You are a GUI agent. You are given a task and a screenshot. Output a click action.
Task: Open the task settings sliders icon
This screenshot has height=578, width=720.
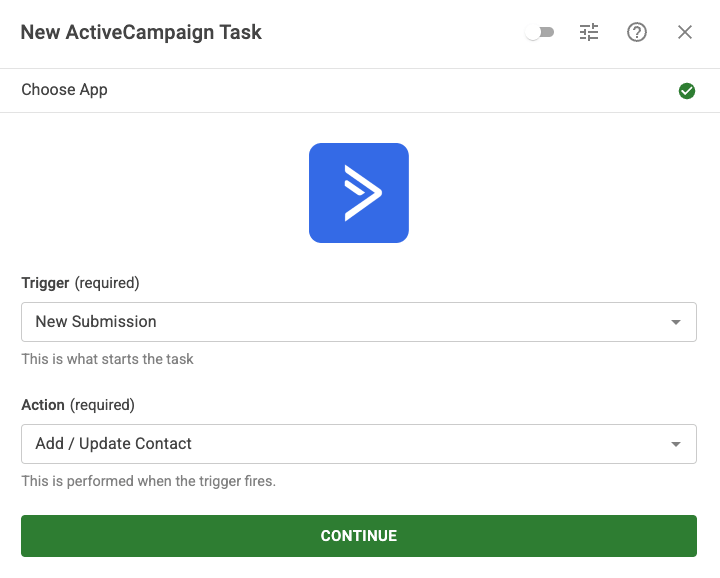(589, 33)
